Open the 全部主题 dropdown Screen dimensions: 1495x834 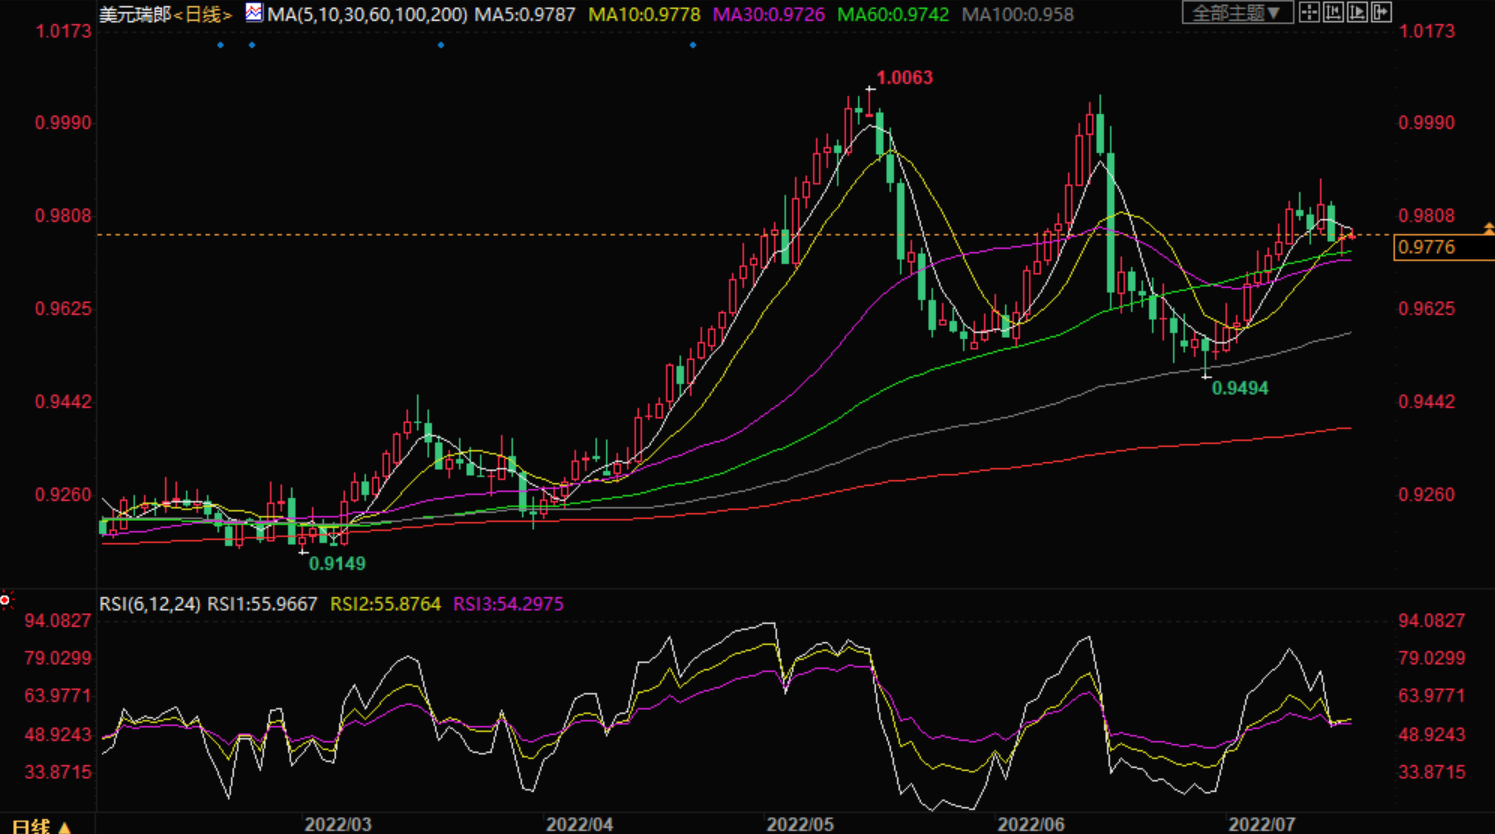tap(1236, 13)
